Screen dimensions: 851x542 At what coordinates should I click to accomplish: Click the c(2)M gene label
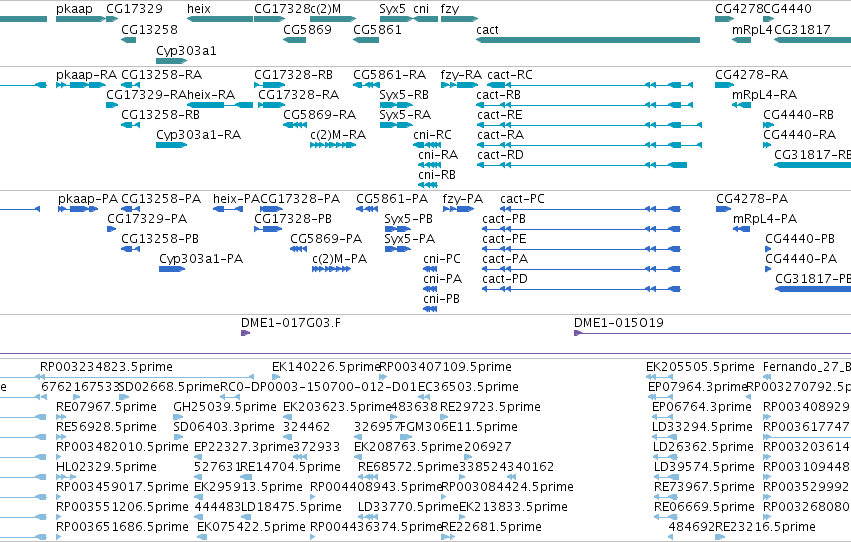coord(326,9)
